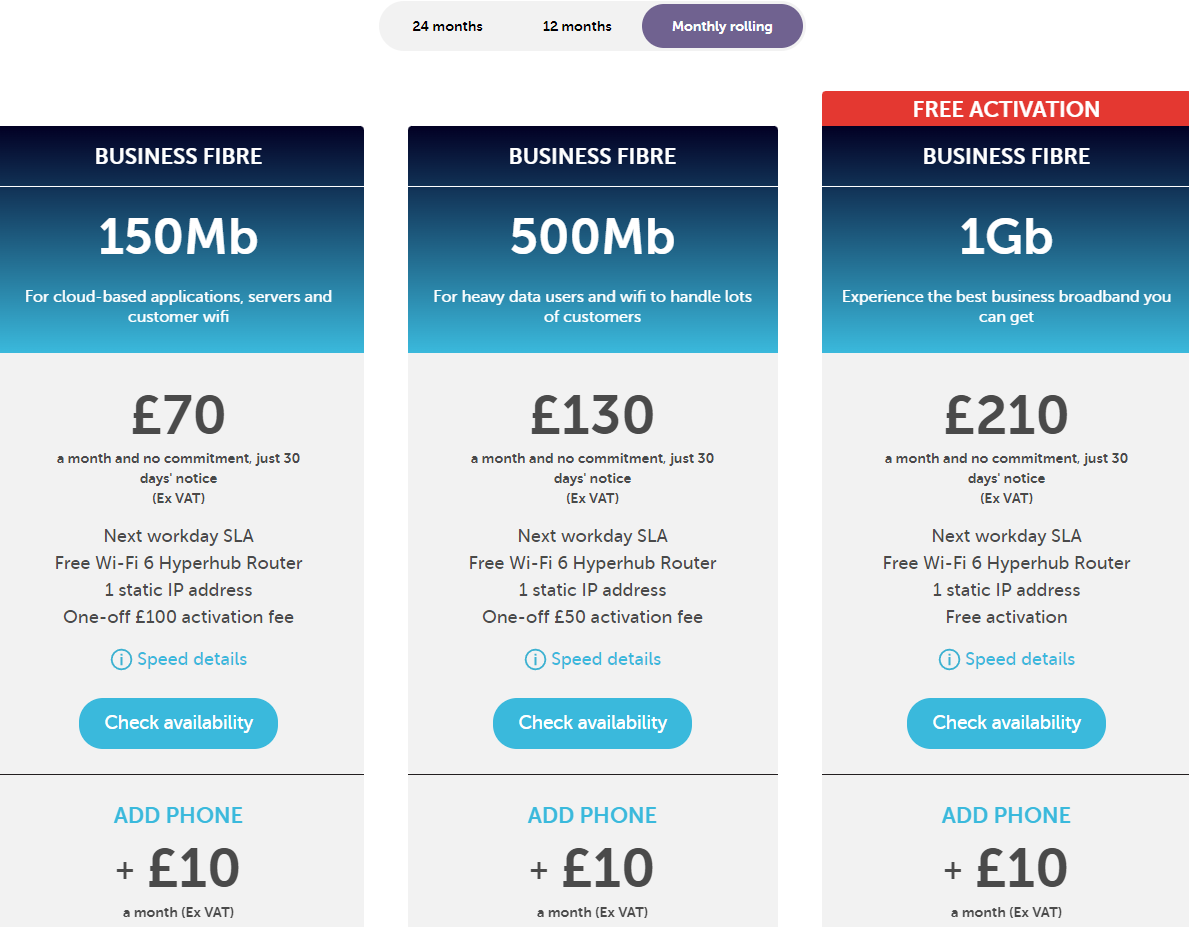1189x927 pixels.
Task: Check availability for the 1Gb plan
Action: click(1006, 723)
